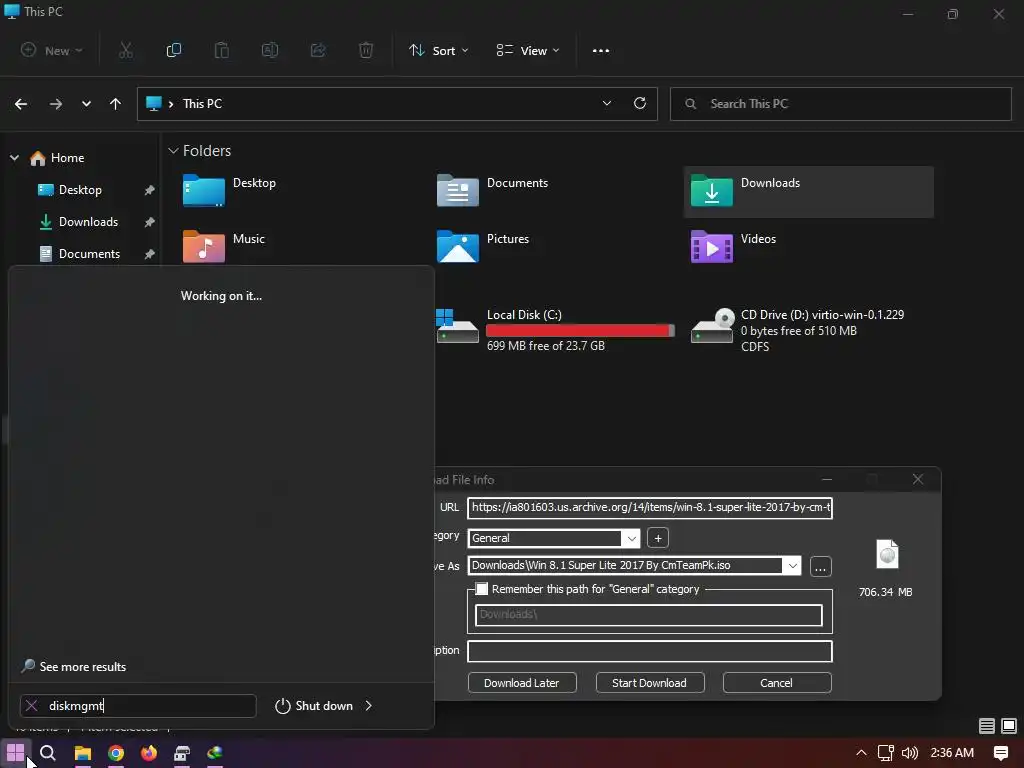Screen dimensions: 1024x768
Task: Open the New dropdown menu
Action: (x=52, y=50)
